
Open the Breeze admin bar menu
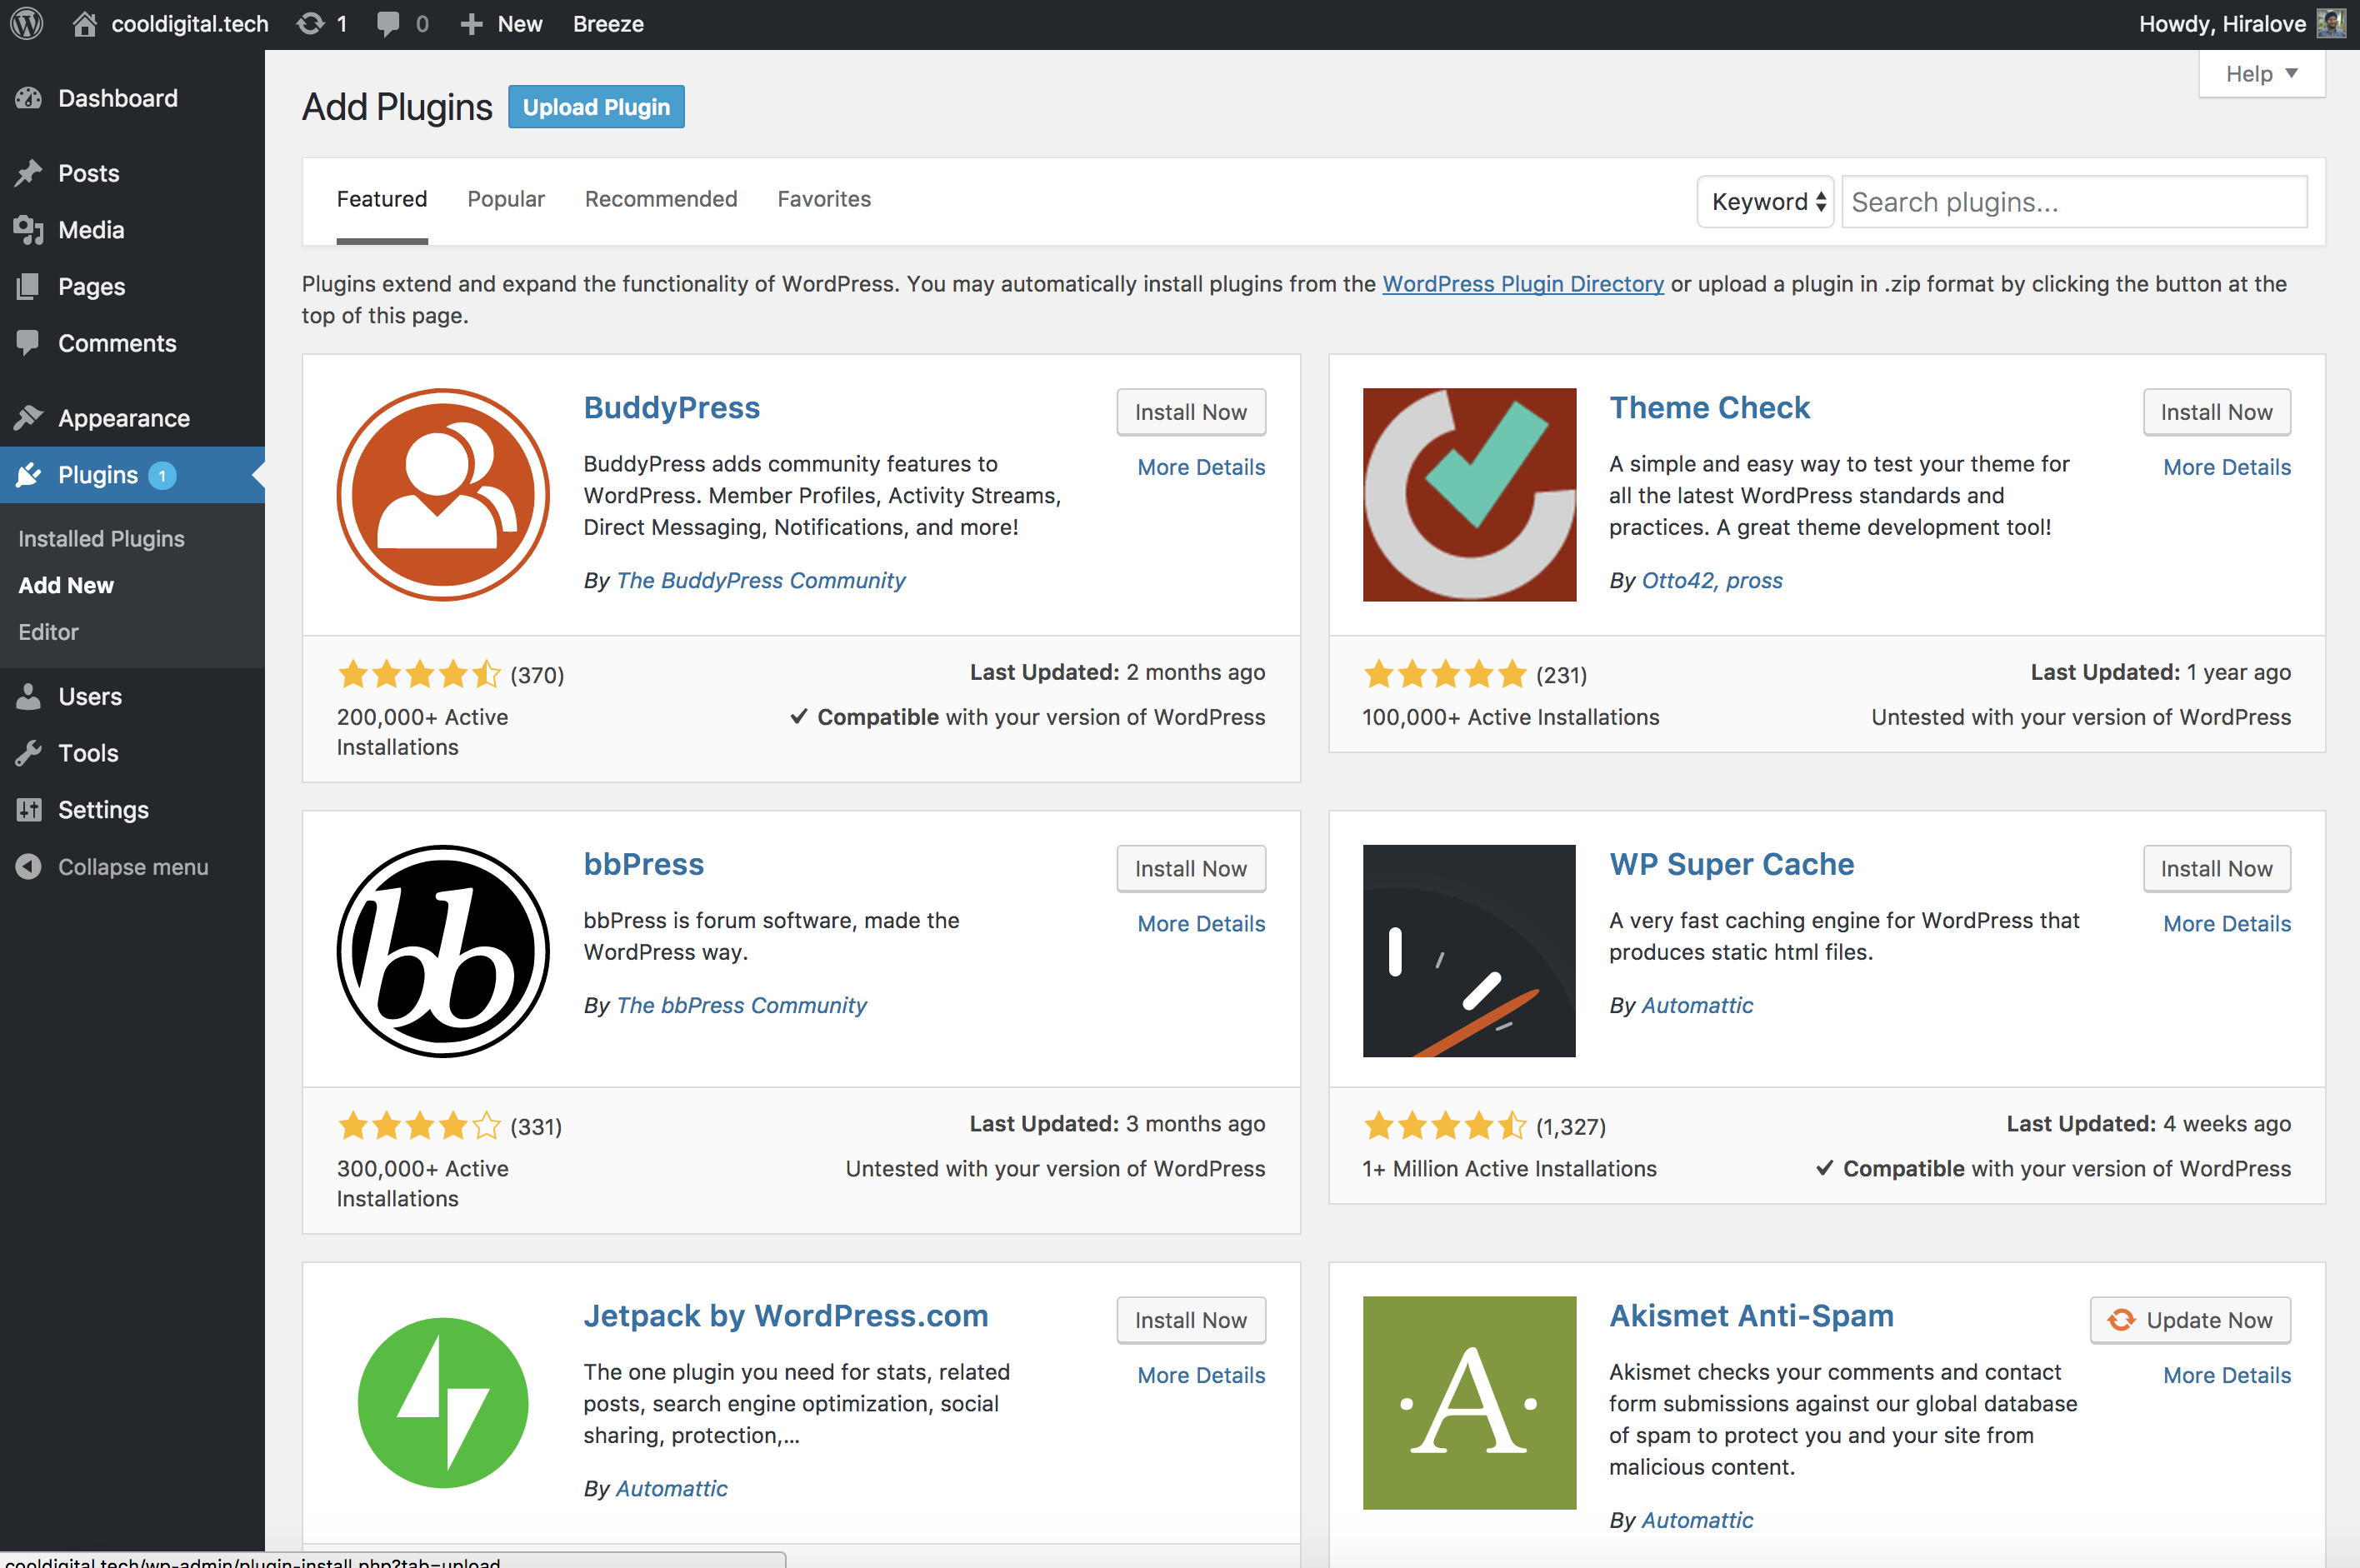(x=608, y=24)
